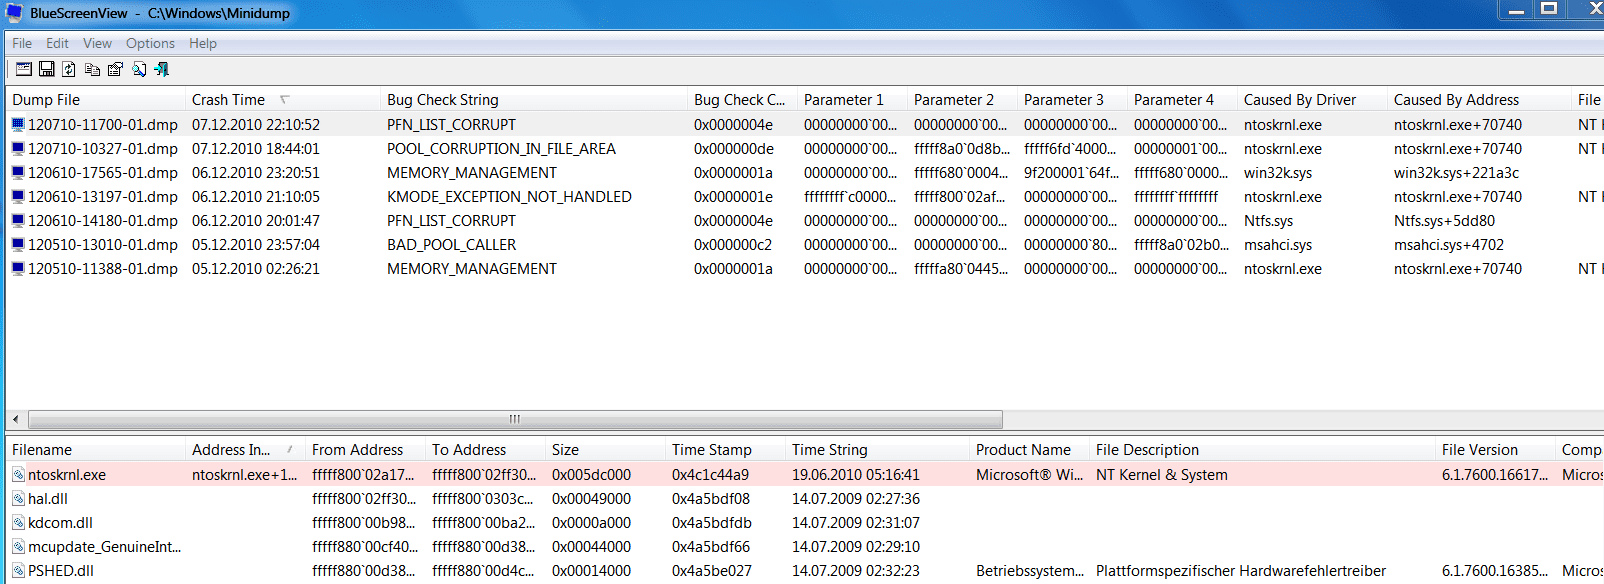This screenshot has height=584, width=1604.
Task: Sort lower pane by File Version header
Action: pyautogui.click(x=1496, y=450)
